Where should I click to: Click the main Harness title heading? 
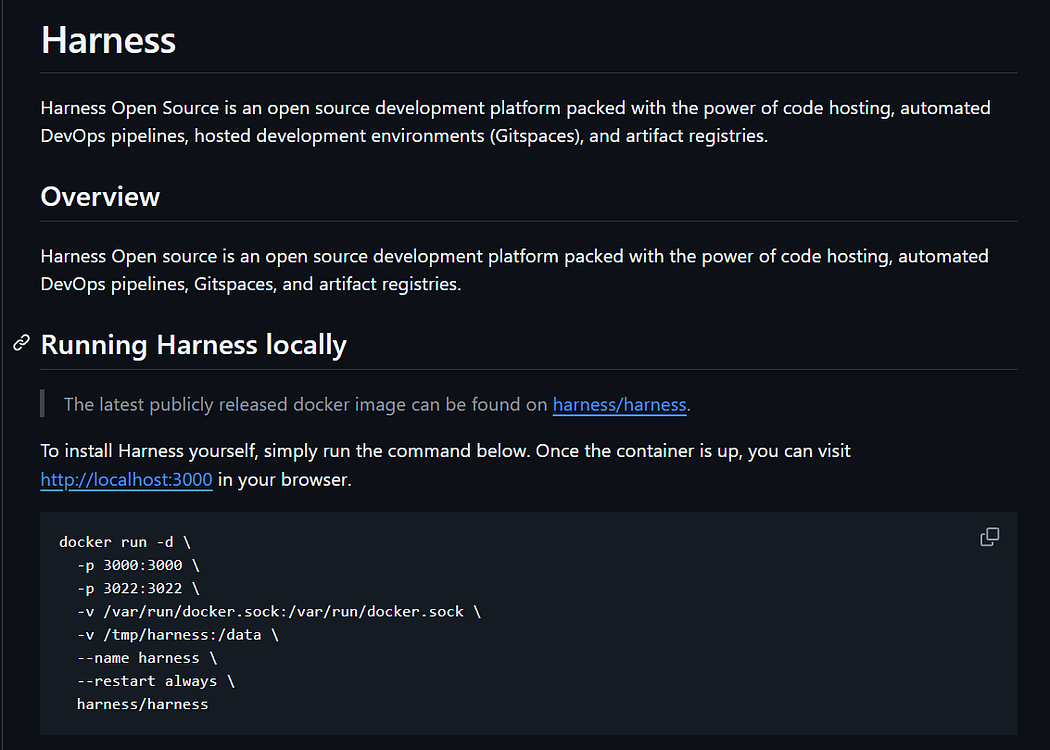(108, 41)
